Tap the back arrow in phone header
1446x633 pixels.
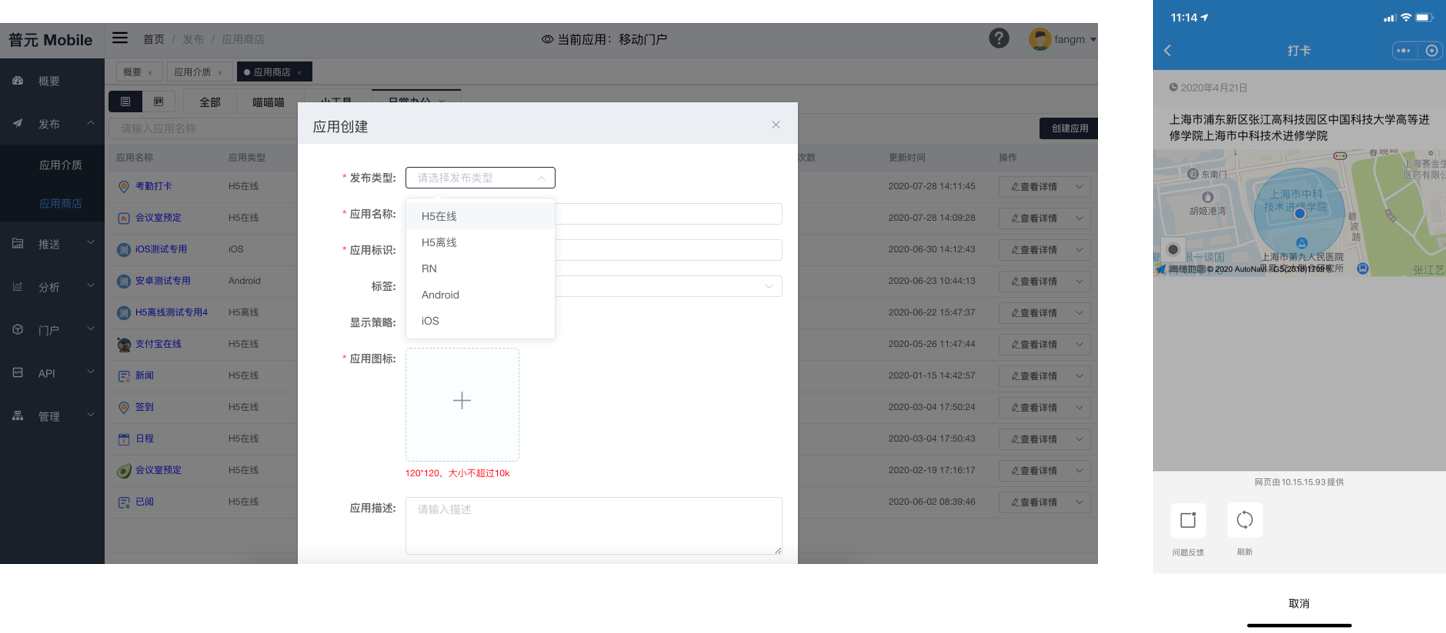pyautogui.click(x=1167, y=51)
